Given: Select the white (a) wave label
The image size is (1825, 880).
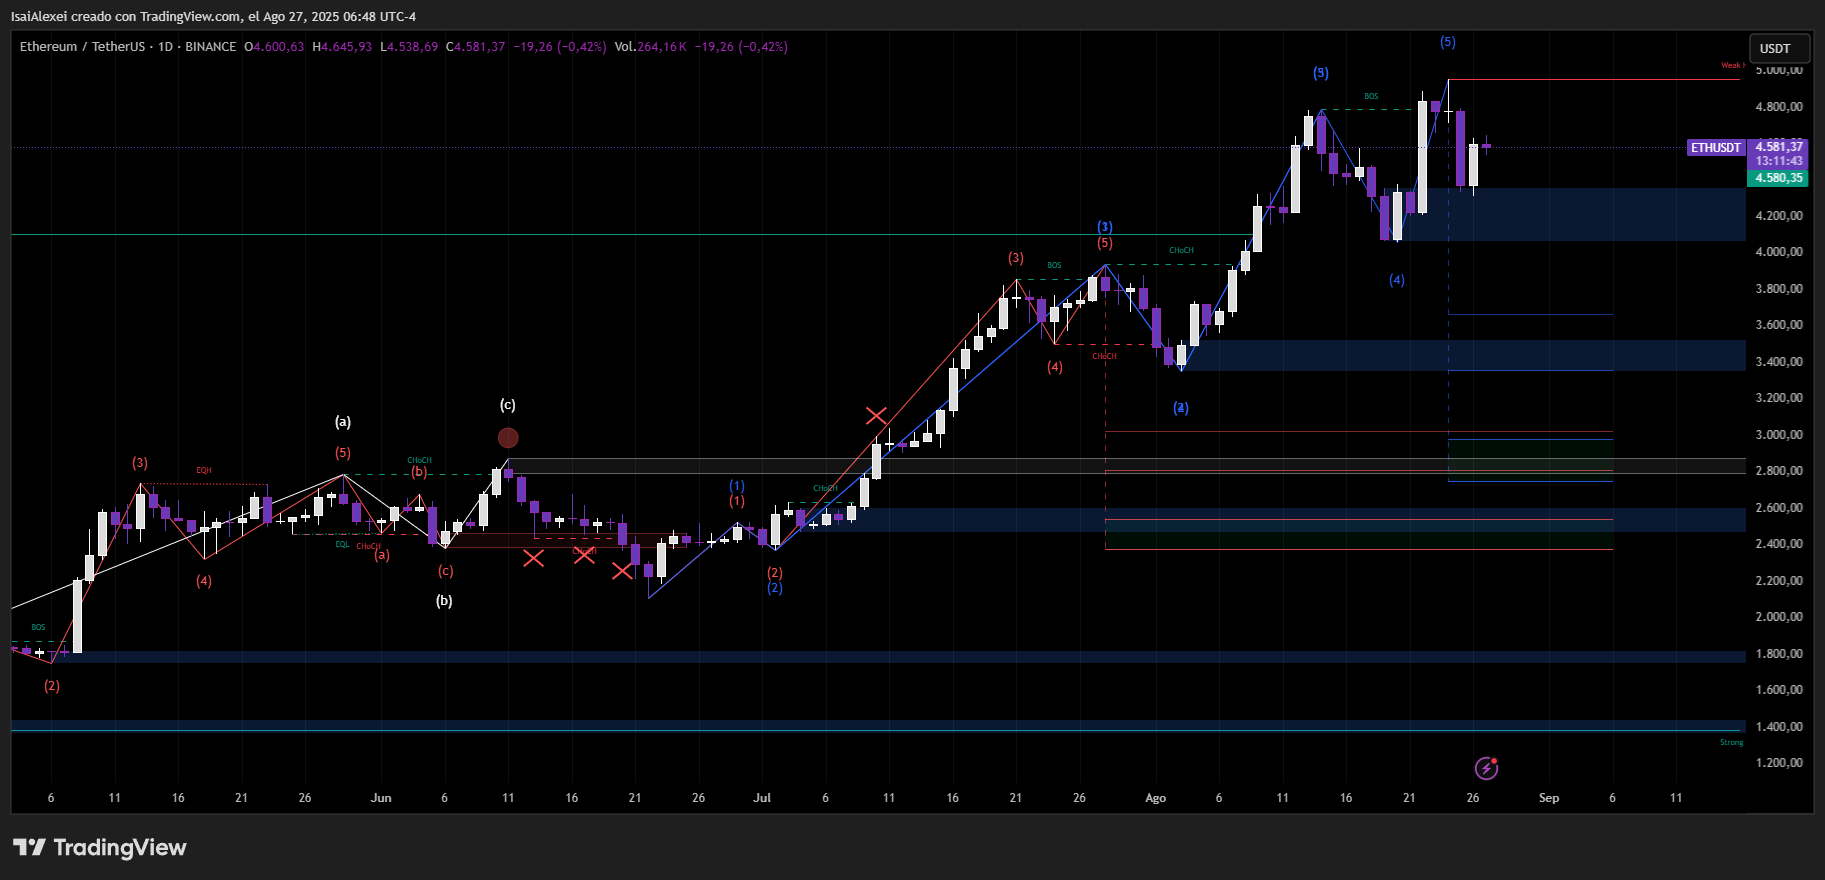Looking at the screenshot, I should pos(343,422).
